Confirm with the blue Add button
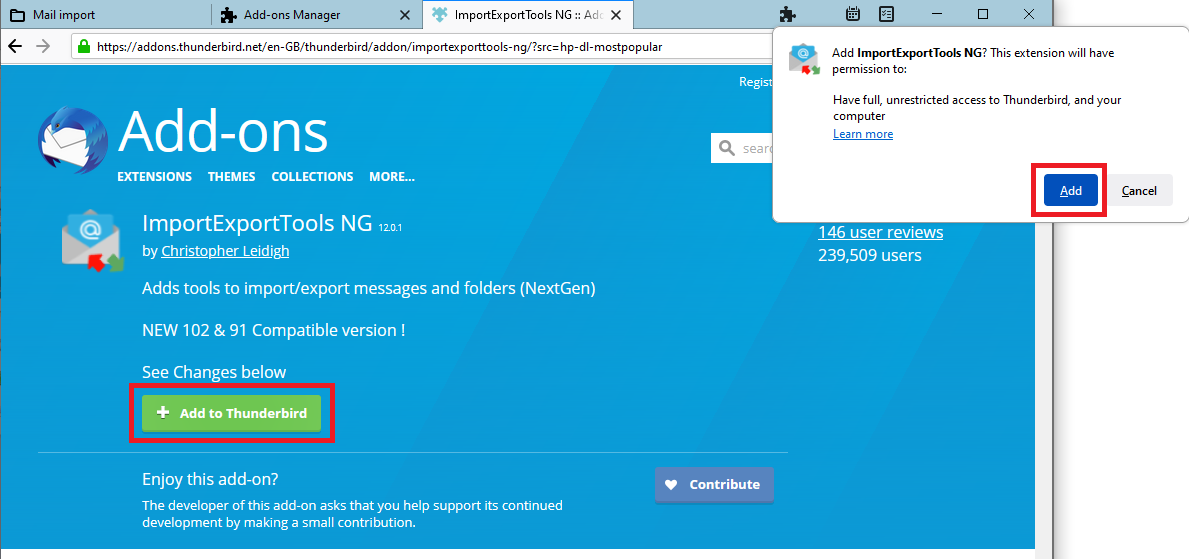This screenshot has height=559, width=1189. [x=1070, y=191]
